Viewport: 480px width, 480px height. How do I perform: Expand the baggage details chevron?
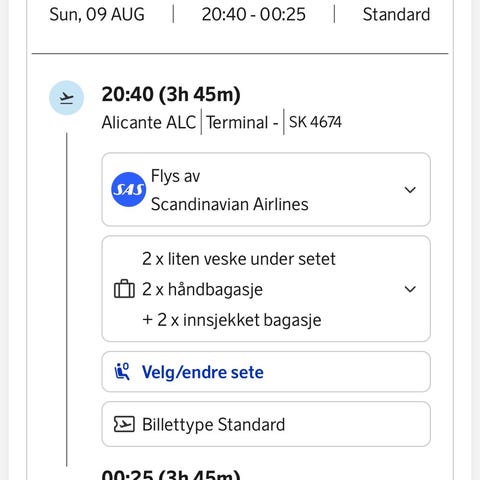click(410, 289)
